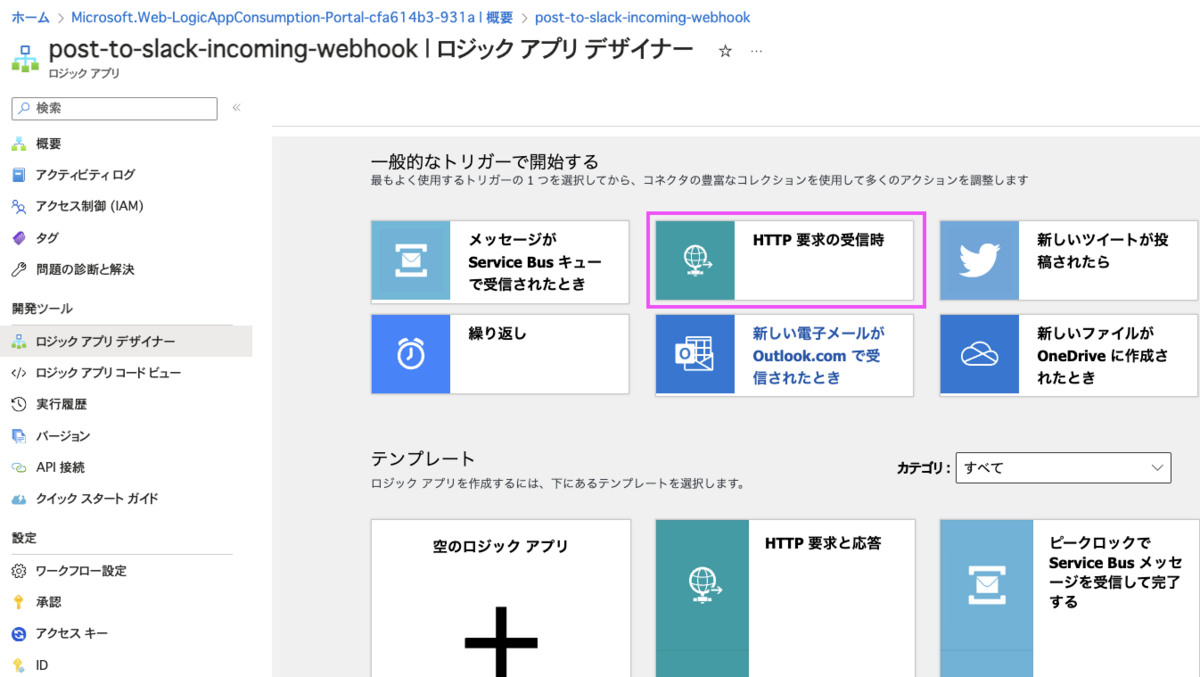Click the sidebar search field
This screenshot has width=1200, height=677.
point(114,108)
